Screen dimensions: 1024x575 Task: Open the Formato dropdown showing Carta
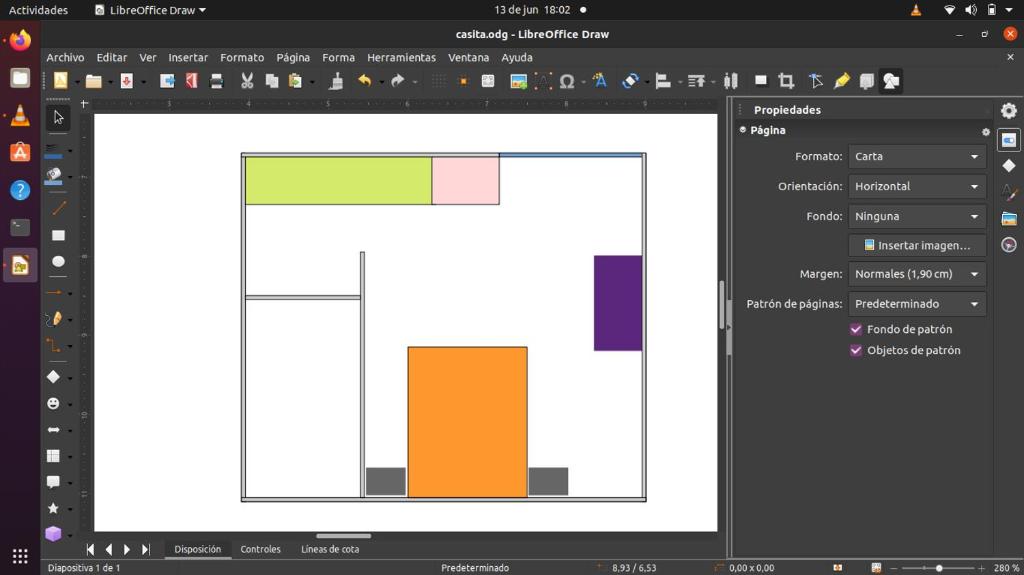point(917,156)
